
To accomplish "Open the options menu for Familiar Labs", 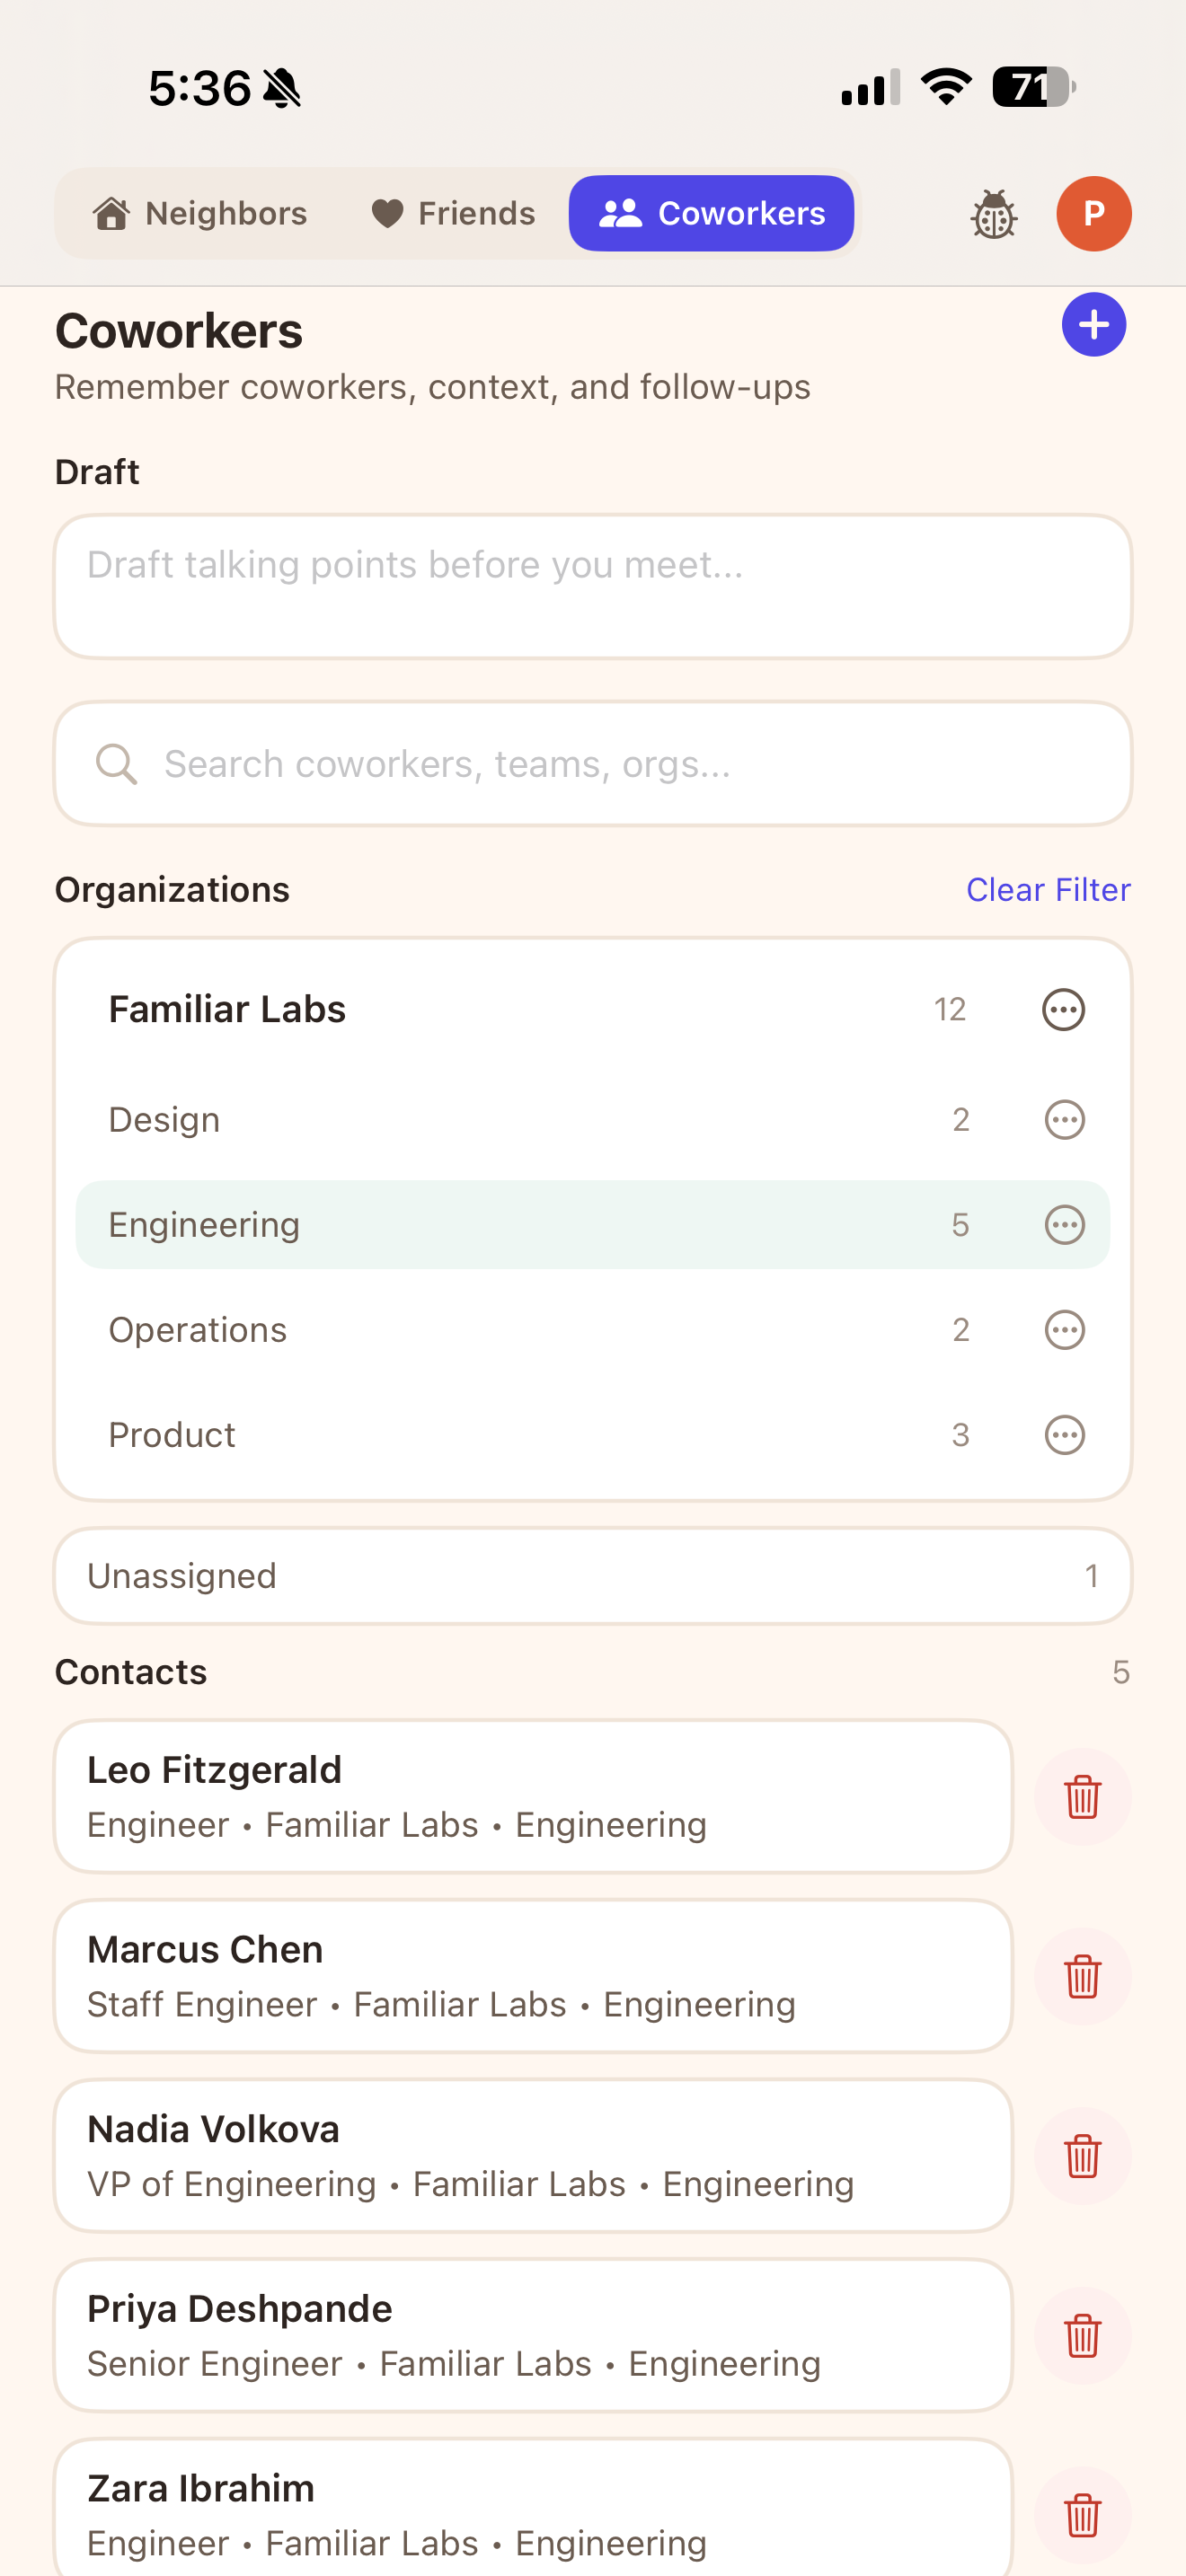I will (1063, 1009).
